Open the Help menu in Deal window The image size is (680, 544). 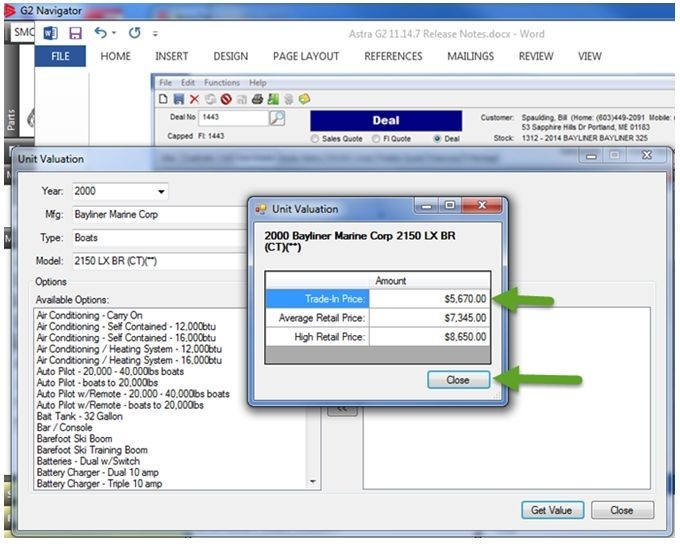tap(258, 82)
